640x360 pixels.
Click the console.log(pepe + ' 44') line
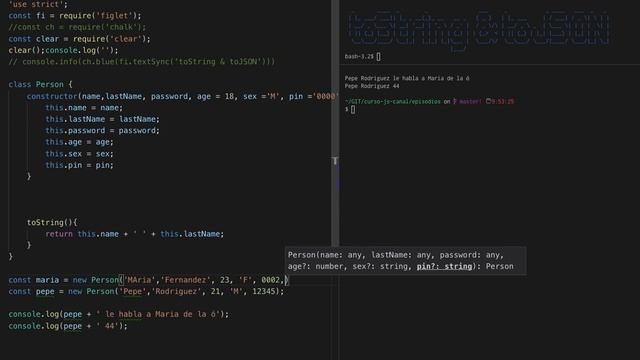[68, 326]
